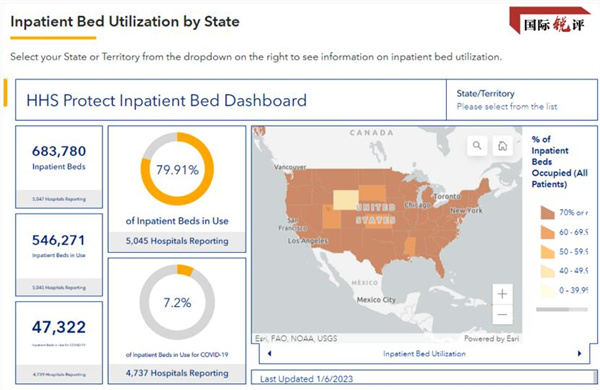Select the 546,271 Inpatient Beds in Use card
This screenshot has width=600, height=390.
click(x=59, y=255)
